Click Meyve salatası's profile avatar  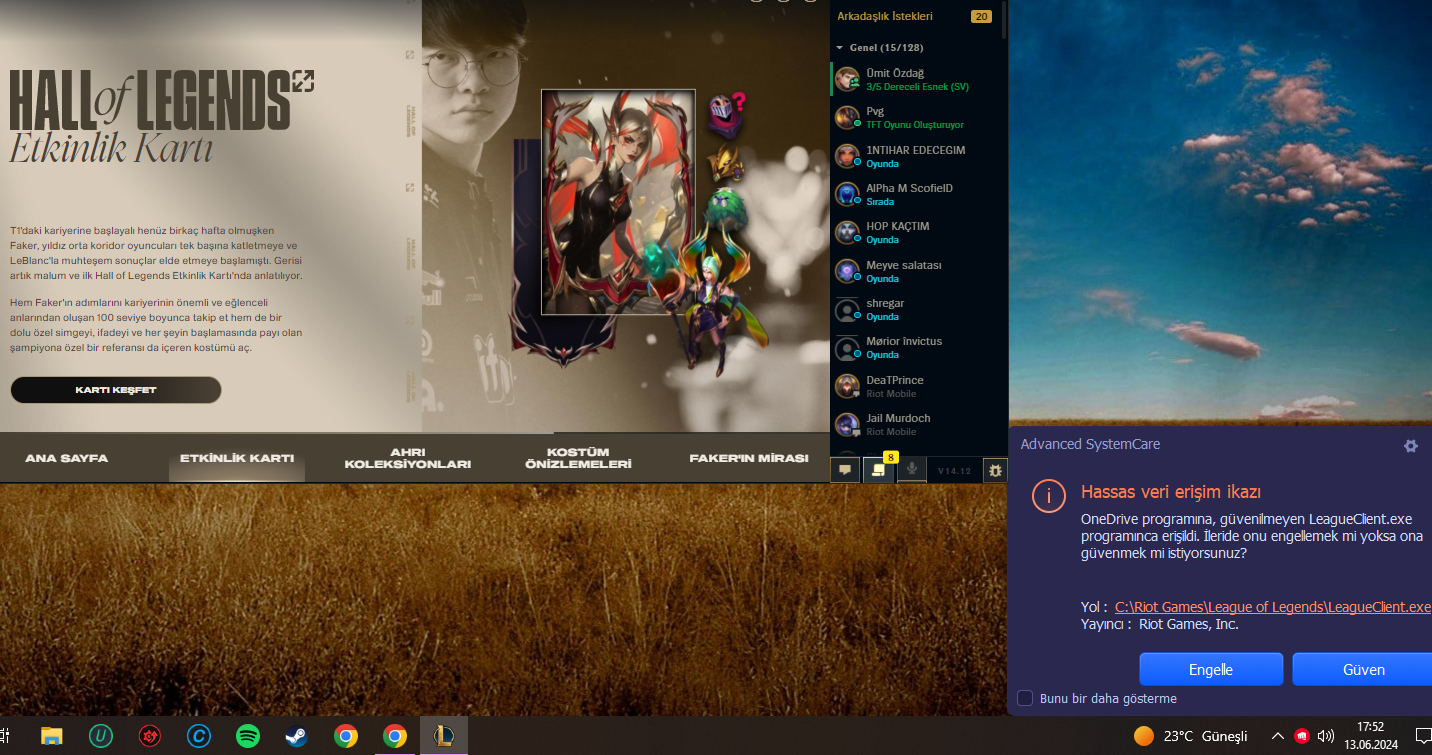click(847, 271)
